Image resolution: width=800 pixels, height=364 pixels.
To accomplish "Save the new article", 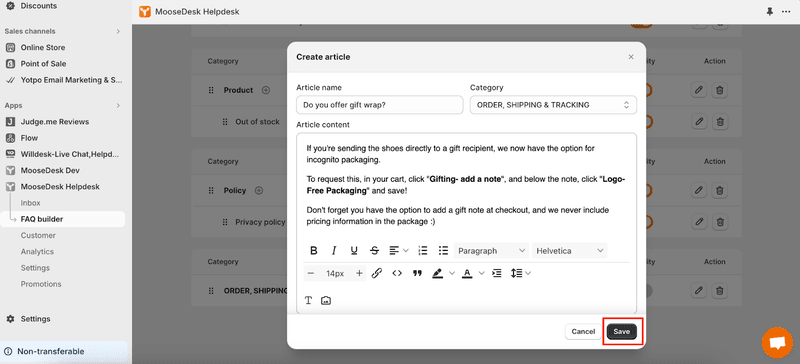I will click(621, 331).
